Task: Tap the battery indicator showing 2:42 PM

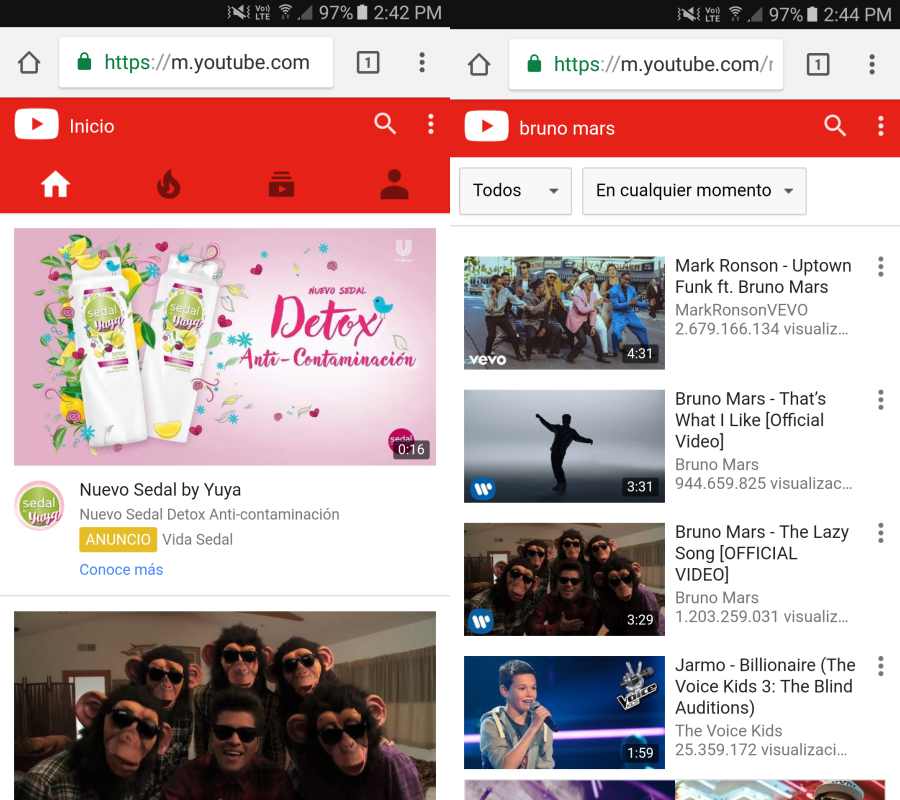Action: pyautogui.click(x=362, y=13)
